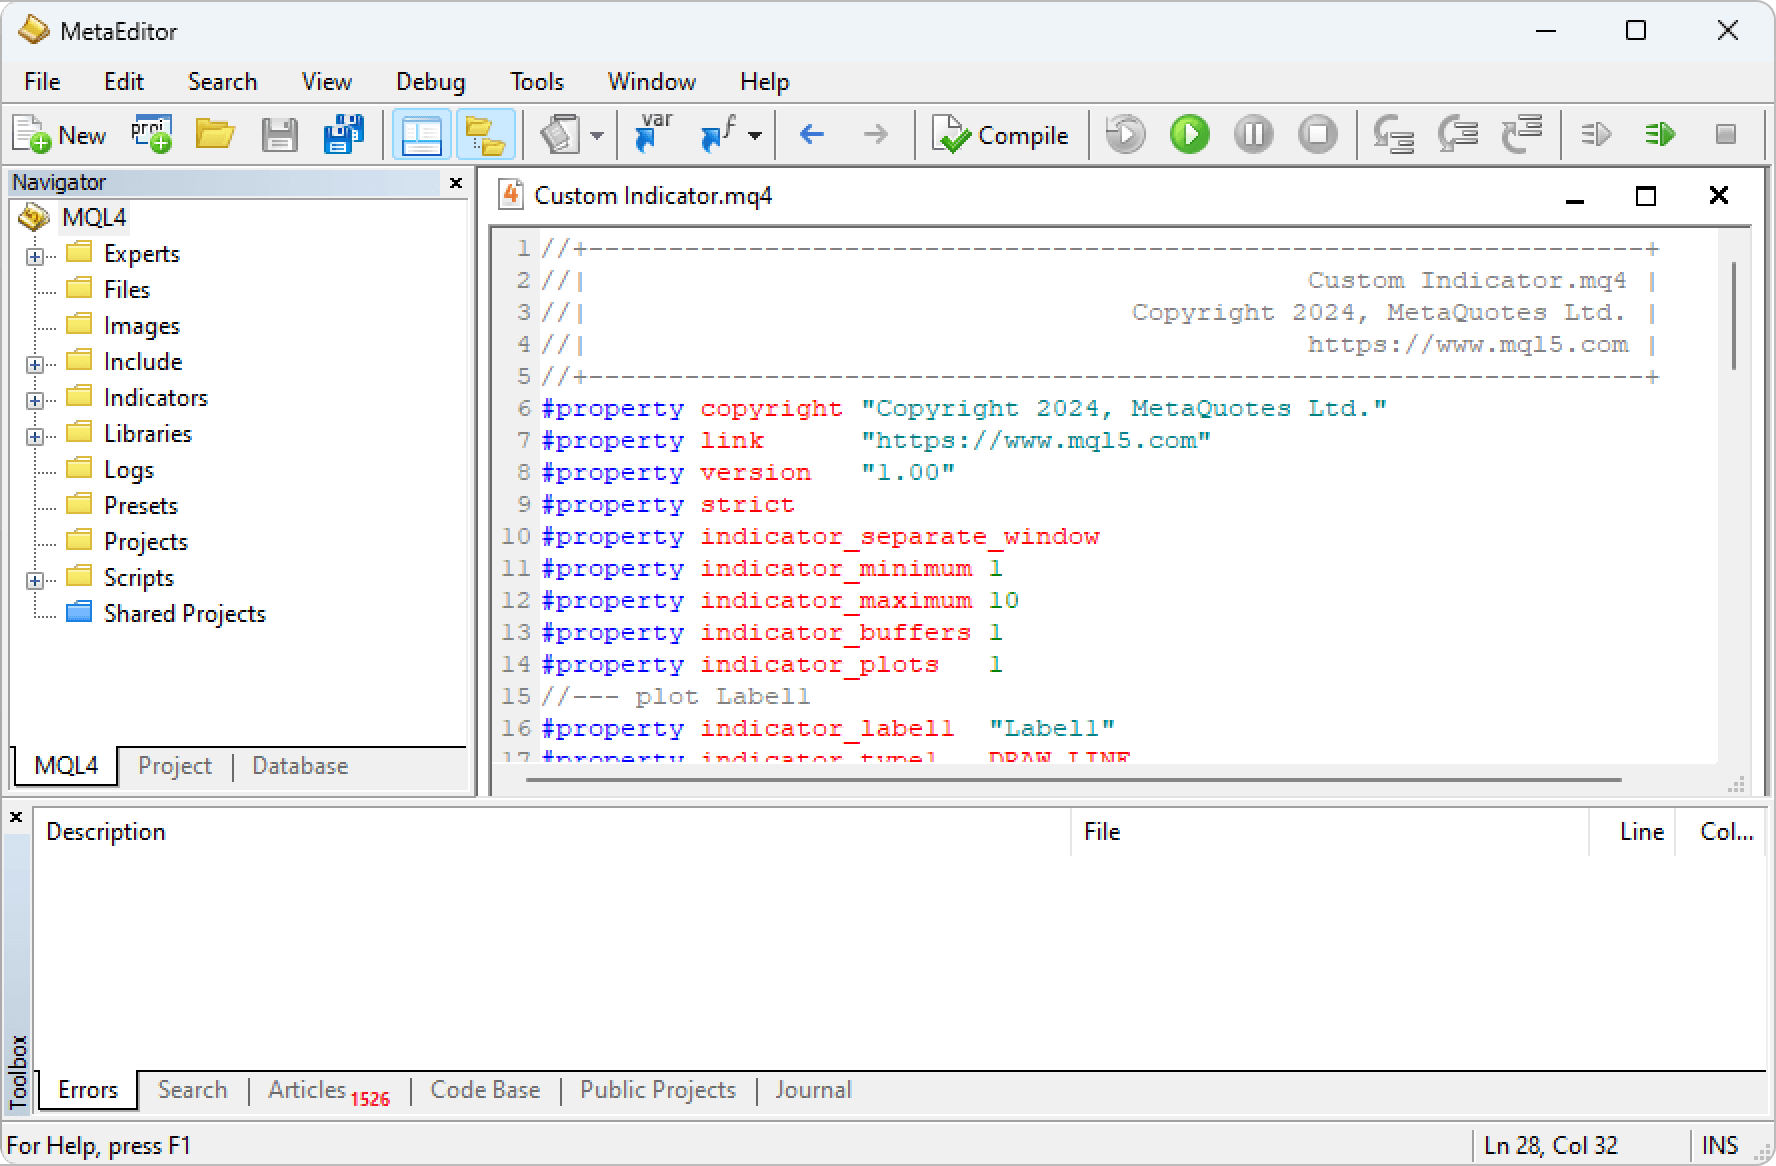Open the Edit menu

pos(124,82)
